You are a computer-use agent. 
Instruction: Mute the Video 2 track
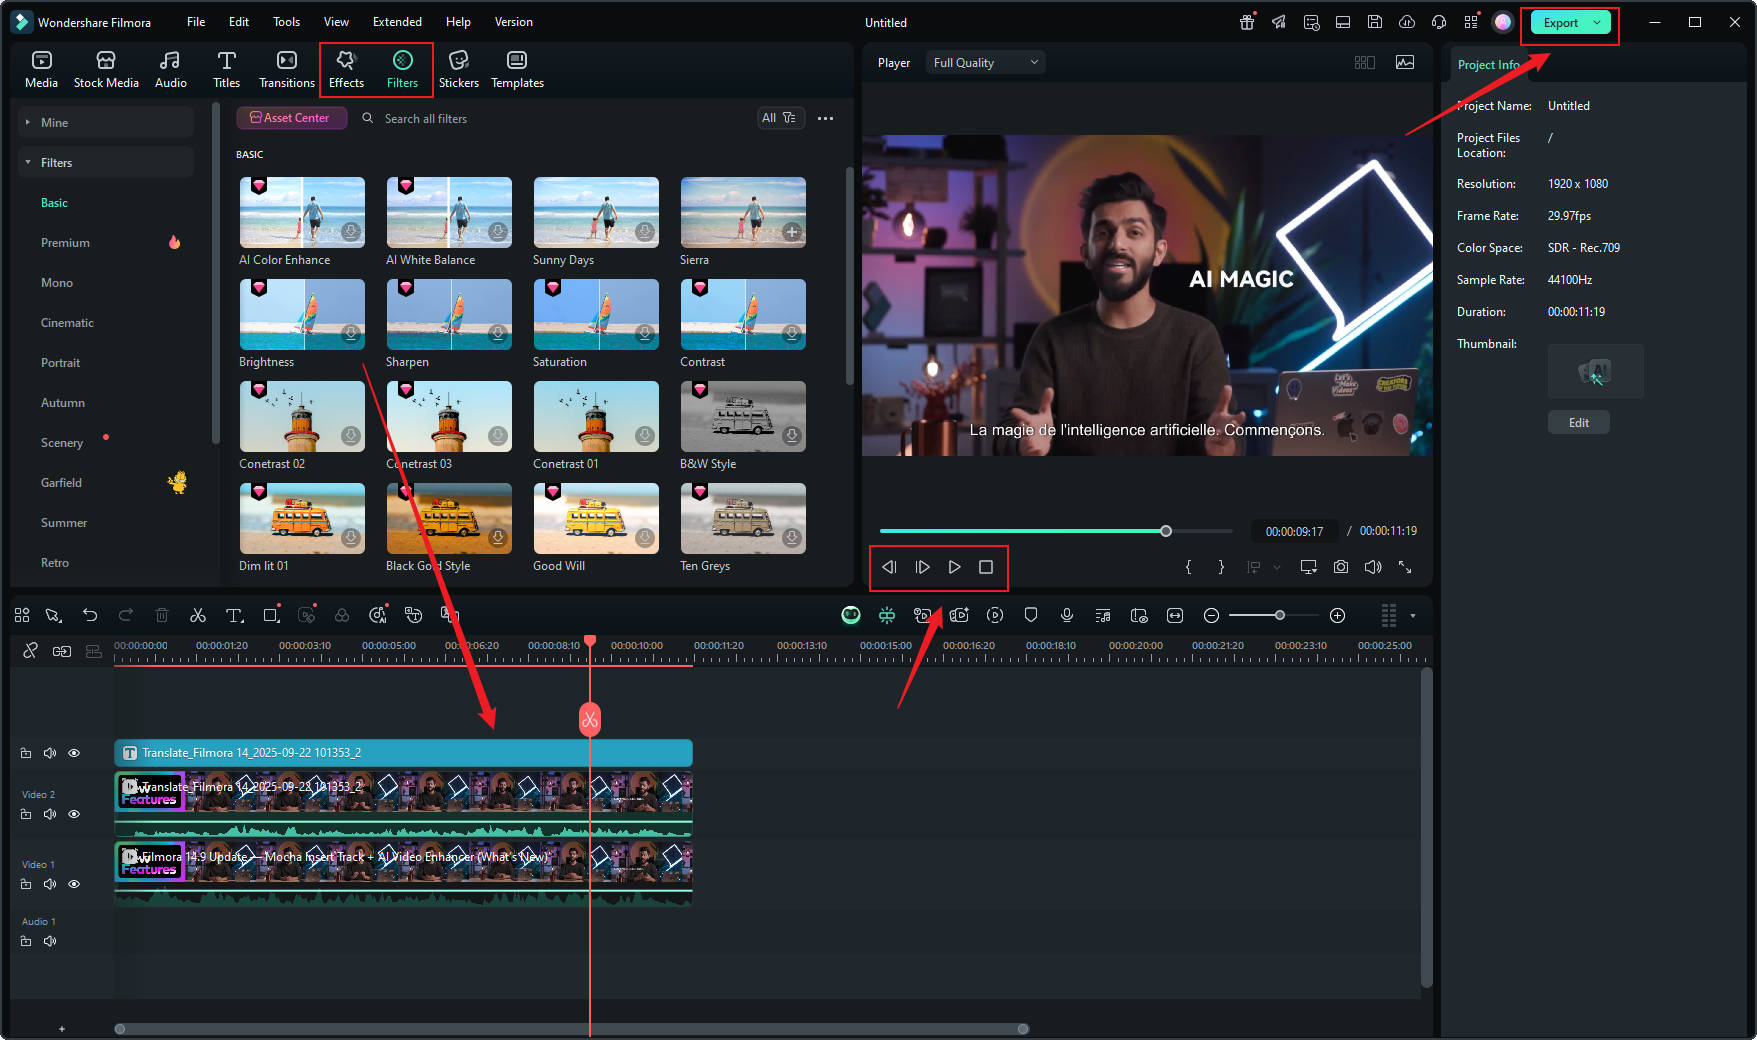pos(50,814)
